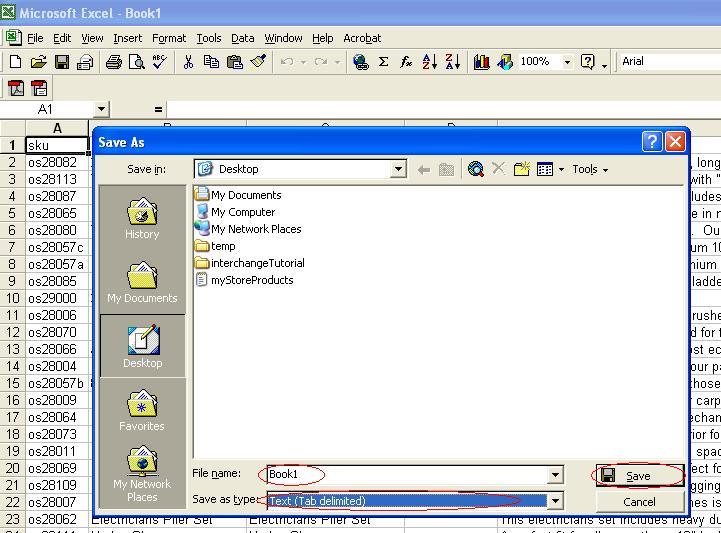Click the Print toolbar icon
Image resolution: width=721 pixels, height=533 pixels.
tap(114, 62)
